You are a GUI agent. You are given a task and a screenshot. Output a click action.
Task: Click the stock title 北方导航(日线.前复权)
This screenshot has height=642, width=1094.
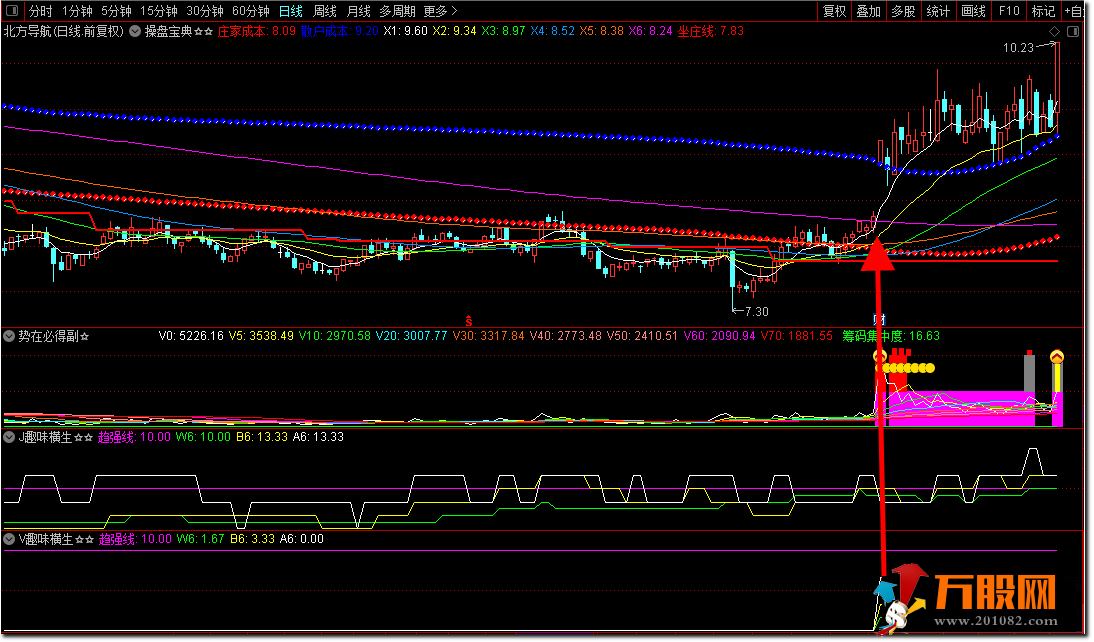[x=63, y=31]
